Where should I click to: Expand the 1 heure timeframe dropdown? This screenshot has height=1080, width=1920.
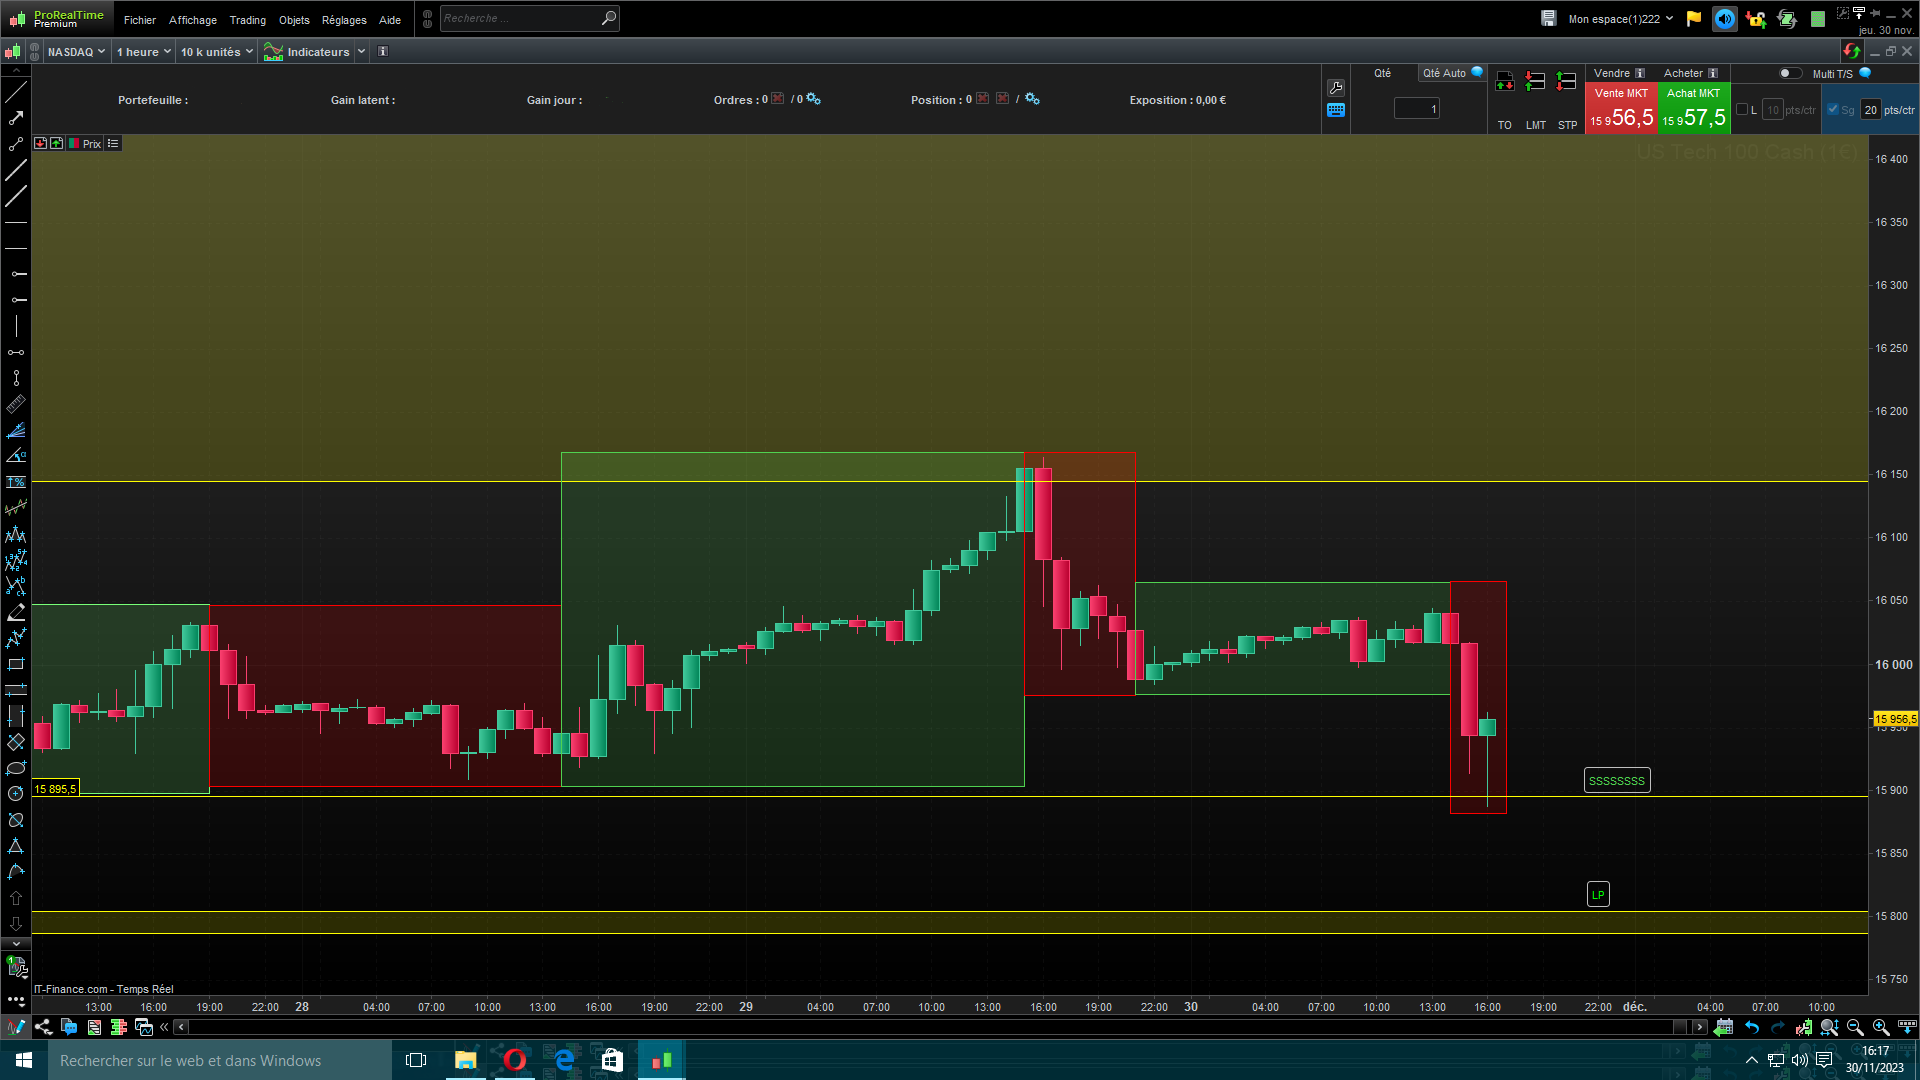click(x=143, y=52)
